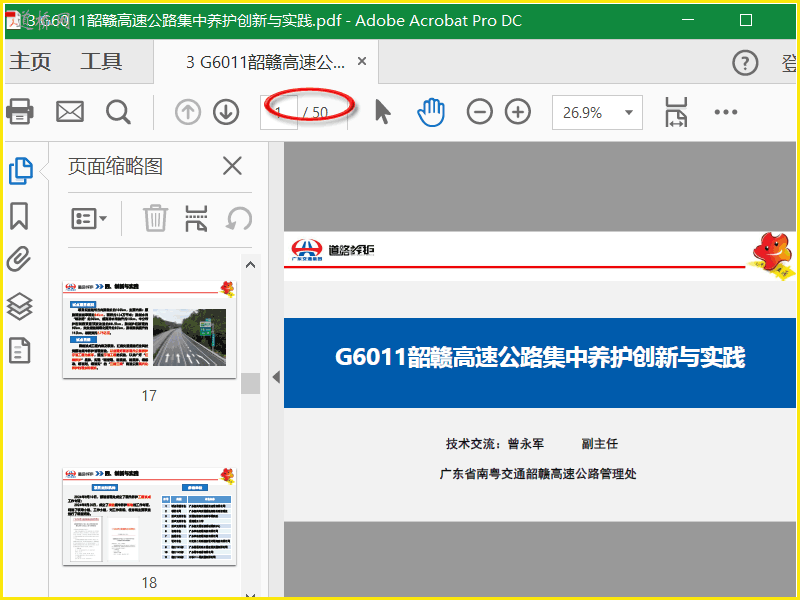This screenshot has width=800, height=600.
Task: Select the 3 G6011韶赣高速公... document tab
Action: (x=265, y=62)
